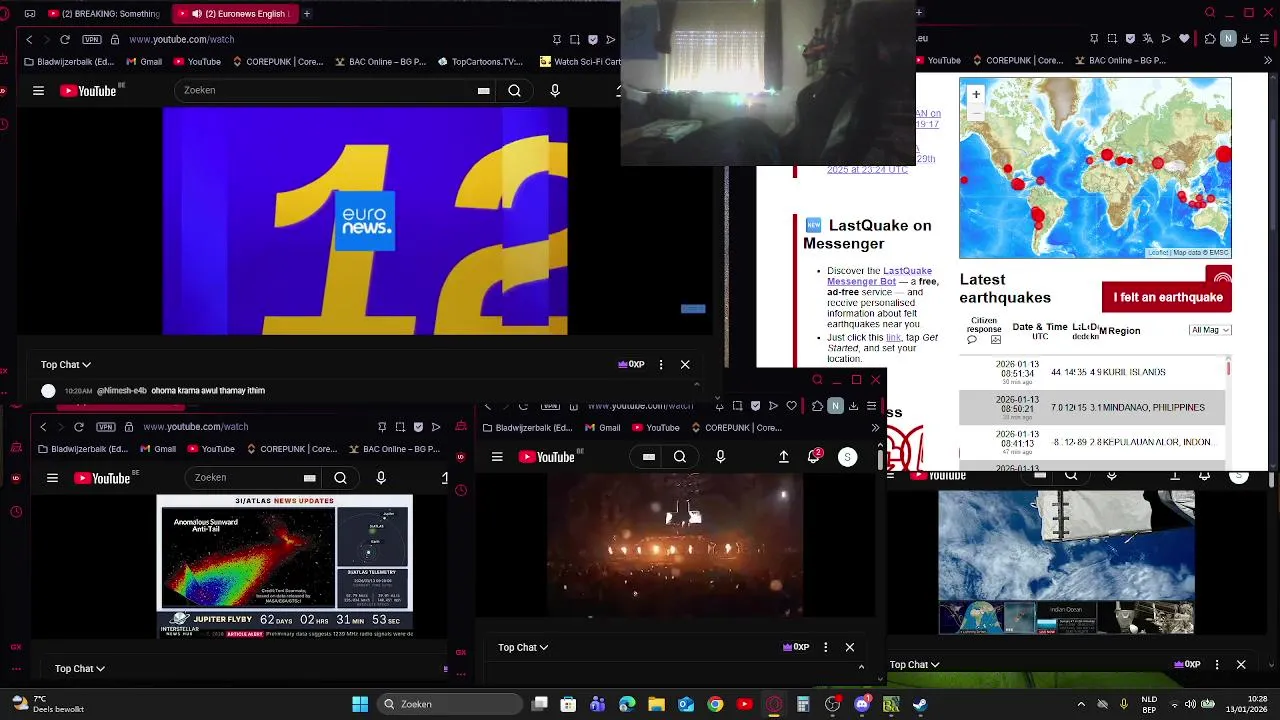Viewport: 1280px width, 720px height.
Task: Open File Explorer from the taskbar
Action: point(656,704)
